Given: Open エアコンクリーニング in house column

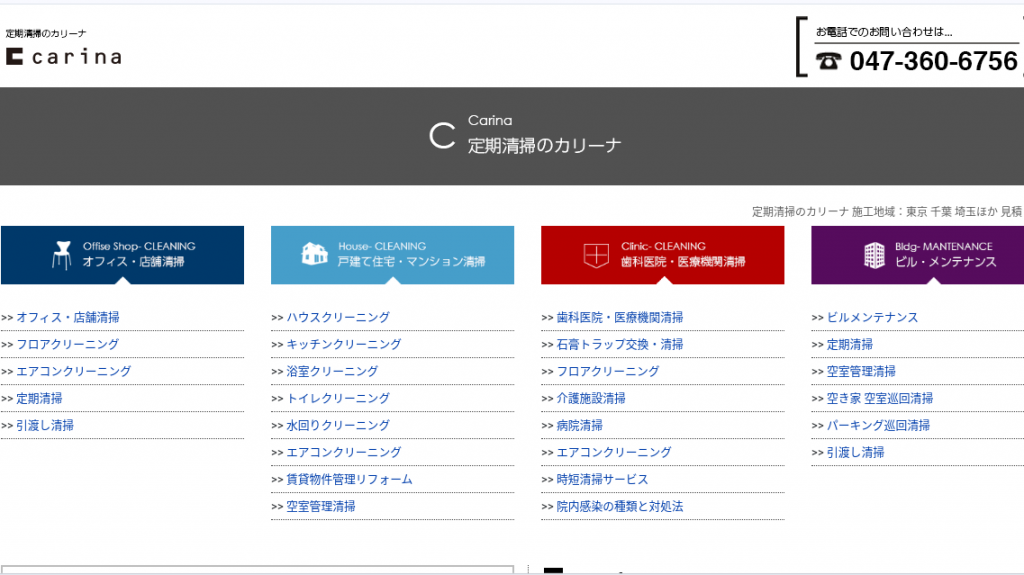Looking at the screenshot, I should click(344, 452).
